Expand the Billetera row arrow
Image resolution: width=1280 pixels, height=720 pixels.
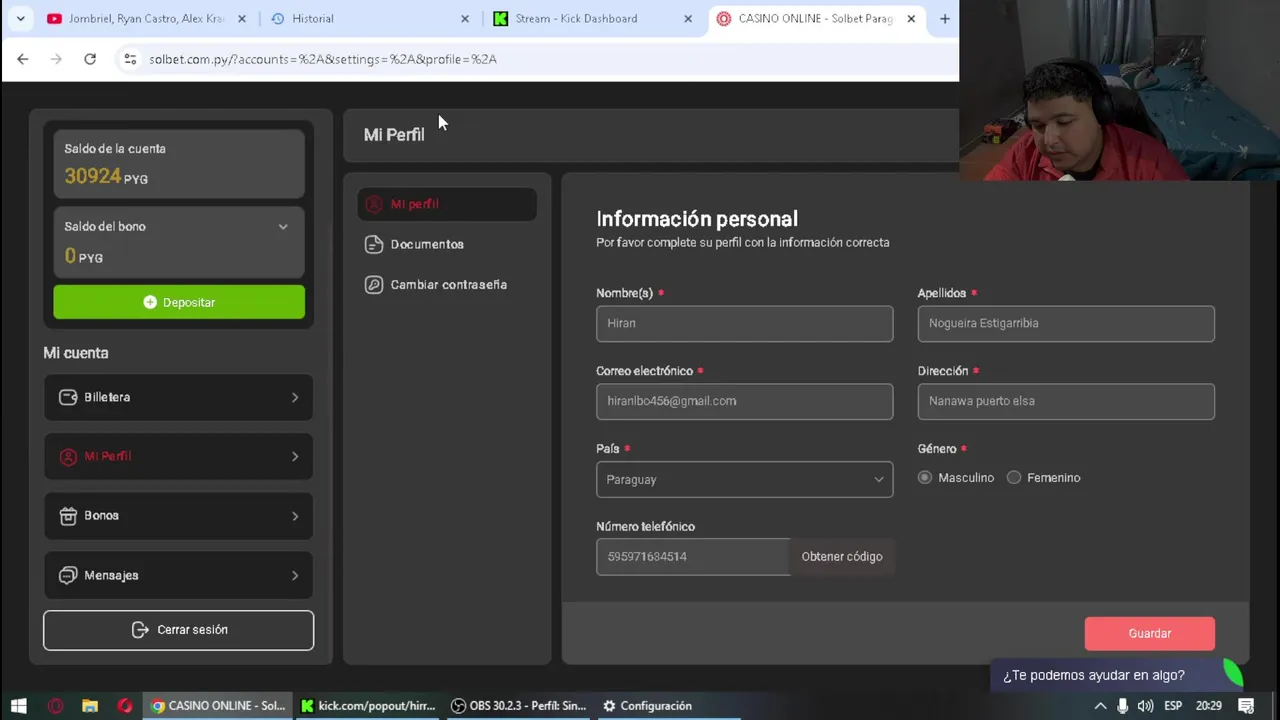point(295,397)
